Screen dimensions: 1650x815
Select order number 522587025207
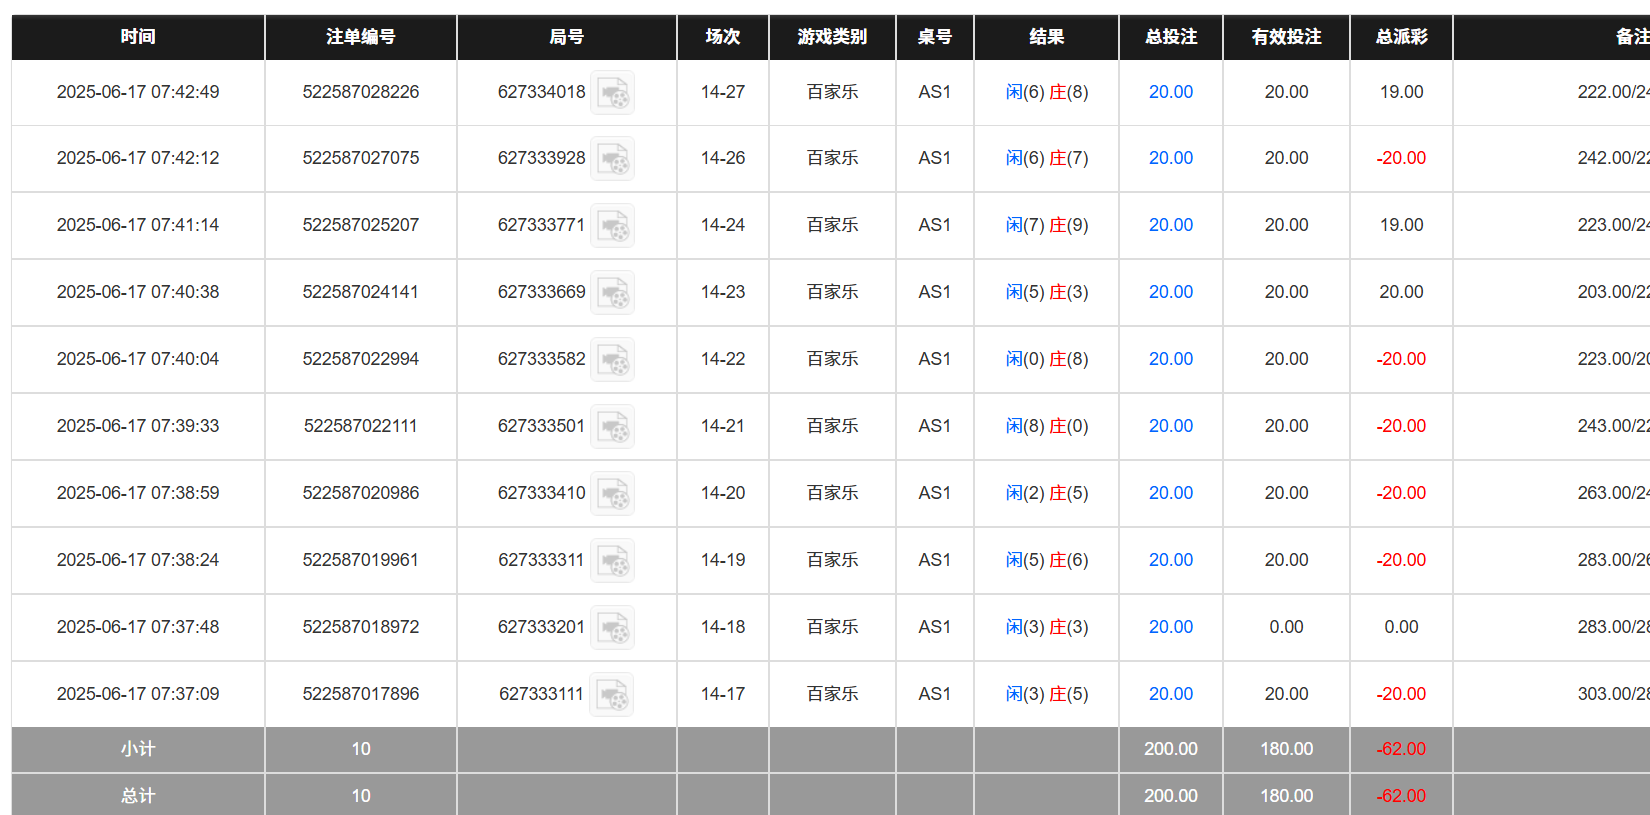360,225
